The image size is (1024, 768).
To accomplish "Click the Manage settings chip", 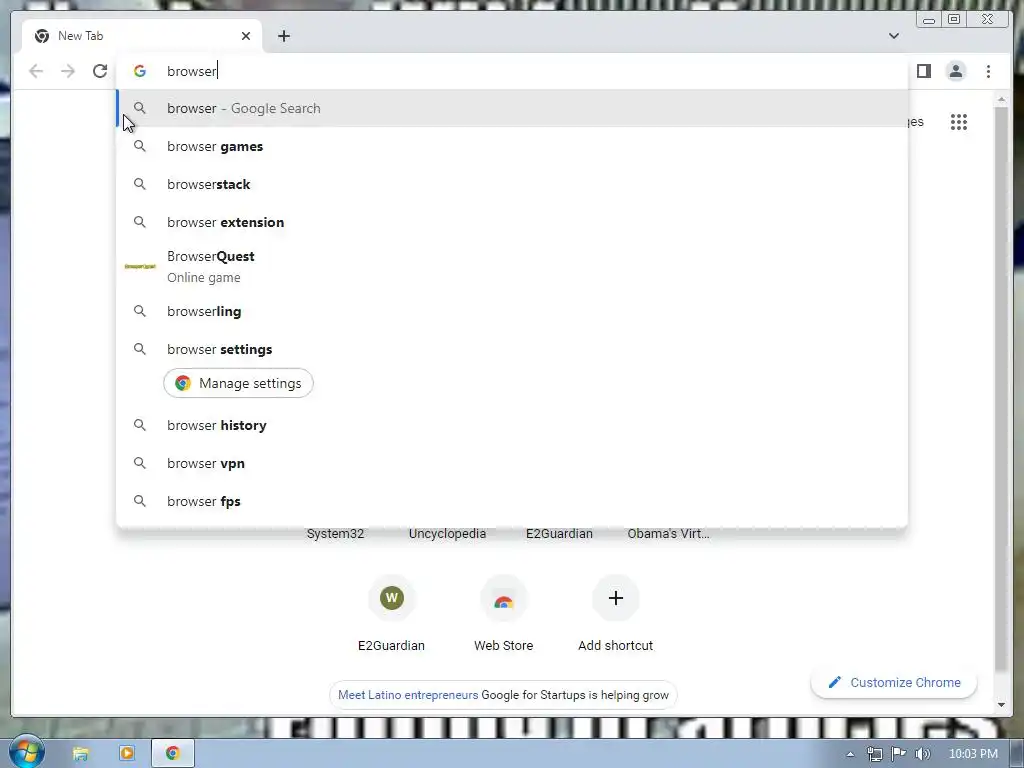I will pyautogui.click(x=238, y=383).
